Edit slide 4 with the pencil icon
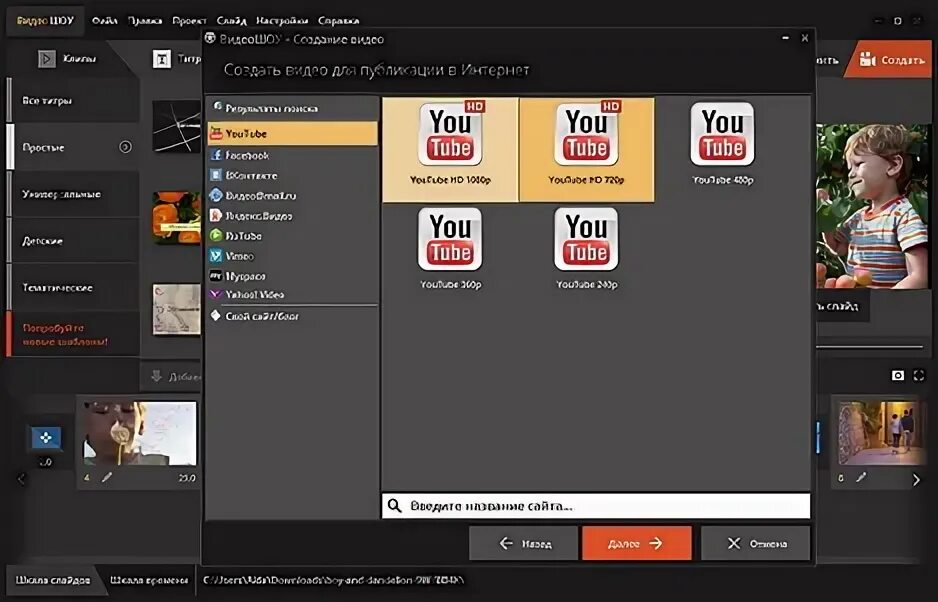 tap(106, 478)
